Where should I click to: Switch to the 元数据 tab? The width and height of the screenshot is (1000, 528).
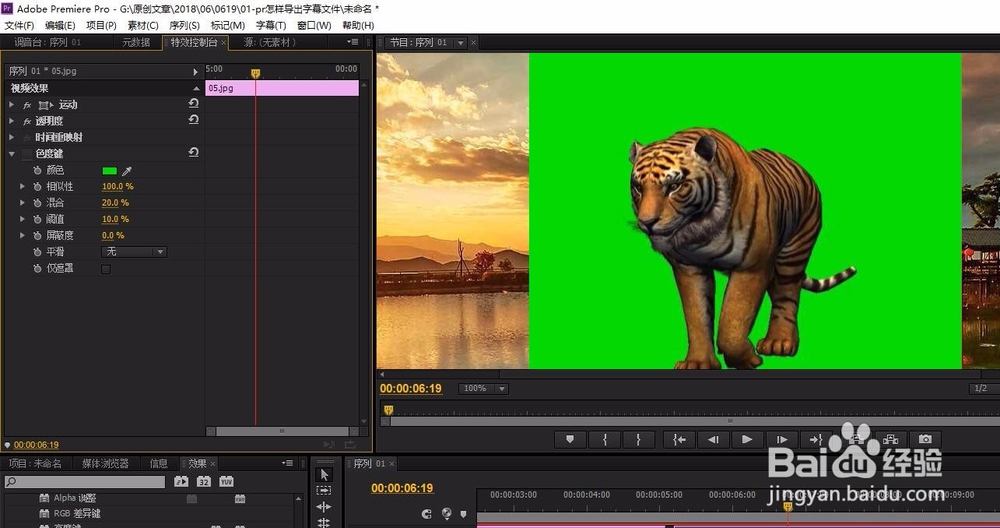pyautogui.click(x=136, y=42)
